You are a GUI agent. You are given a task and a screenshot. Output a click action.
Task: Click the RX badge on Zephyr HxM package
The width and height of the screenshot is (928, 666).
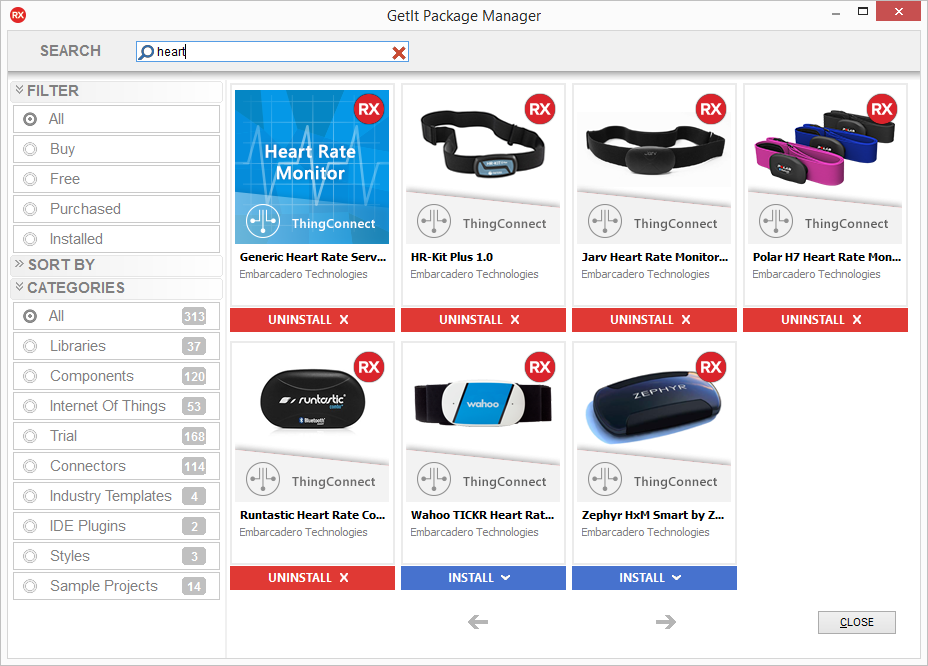710,367
